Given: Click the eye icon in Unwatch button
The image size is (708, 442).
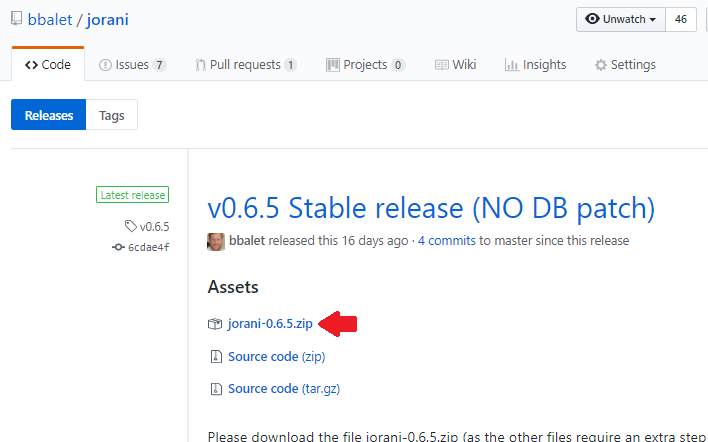Looking at the screenshot, I should (592, 19).
